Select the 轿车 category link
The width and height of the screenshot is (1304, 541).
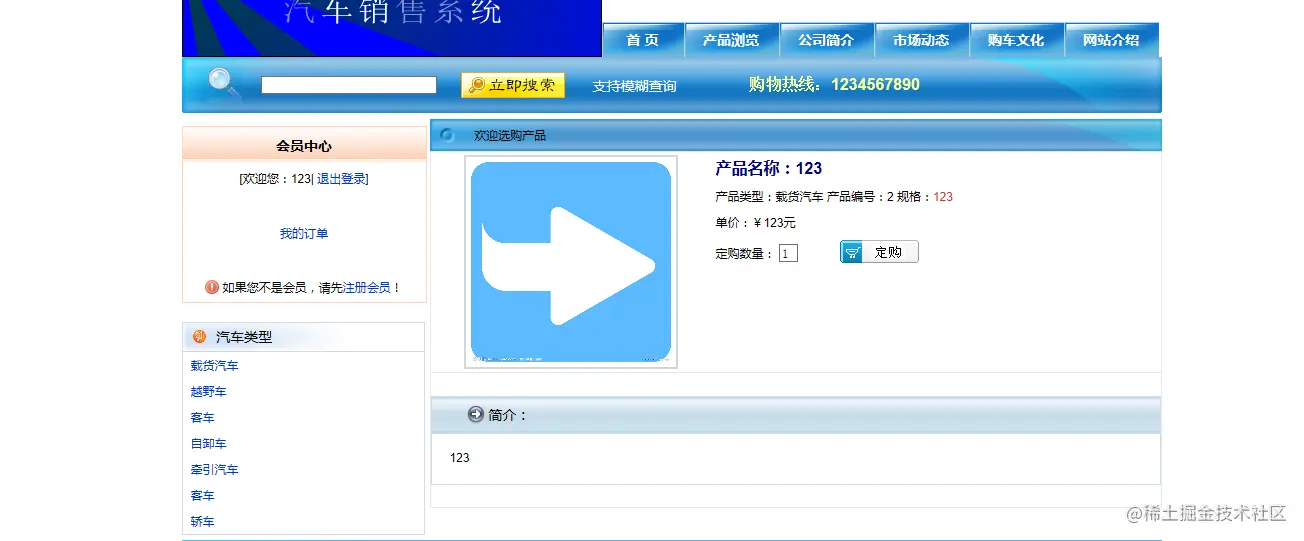tap(203, 522)
